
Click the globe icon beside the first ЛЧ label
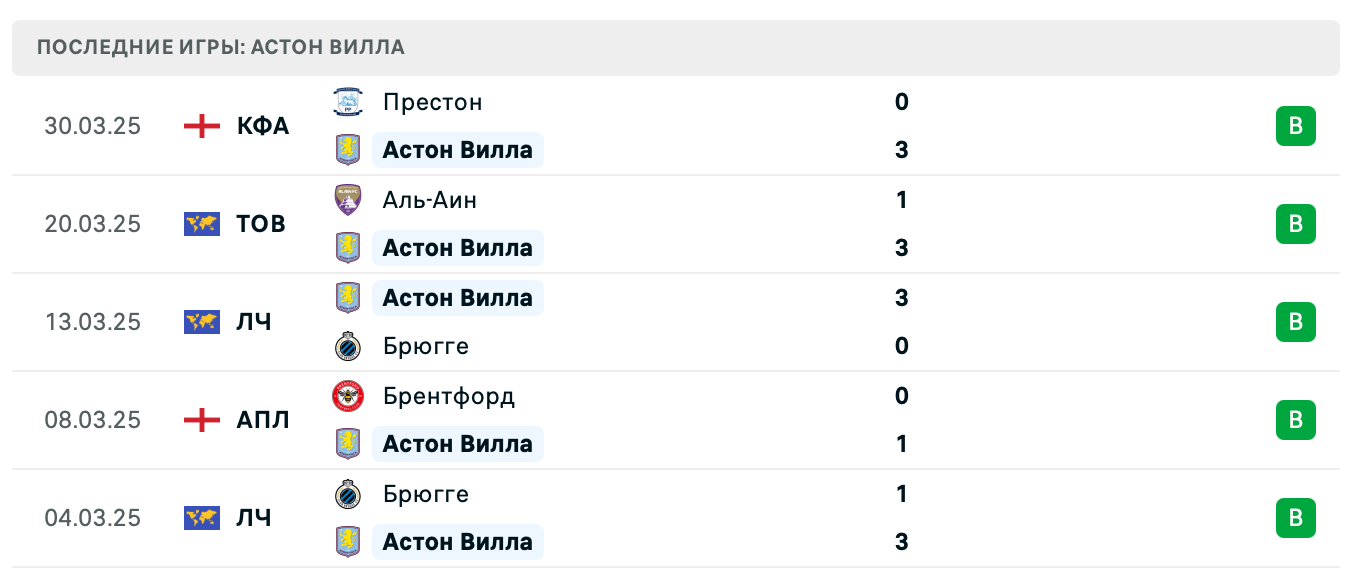click(x=200, y=322)
